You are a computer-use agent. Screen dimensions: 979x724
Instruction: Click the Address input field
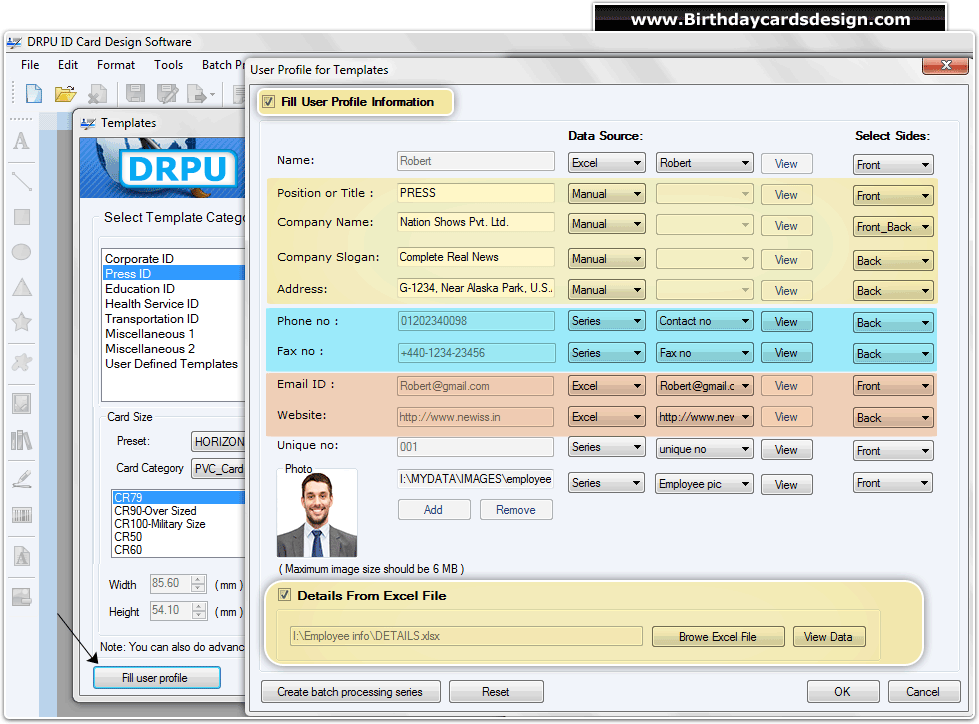tap(475, 288)
